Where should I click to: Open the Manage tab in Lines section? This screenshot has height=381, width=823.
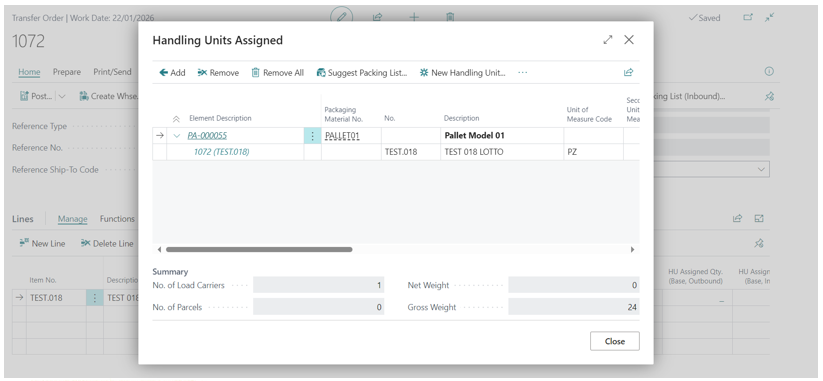point(72,219)
